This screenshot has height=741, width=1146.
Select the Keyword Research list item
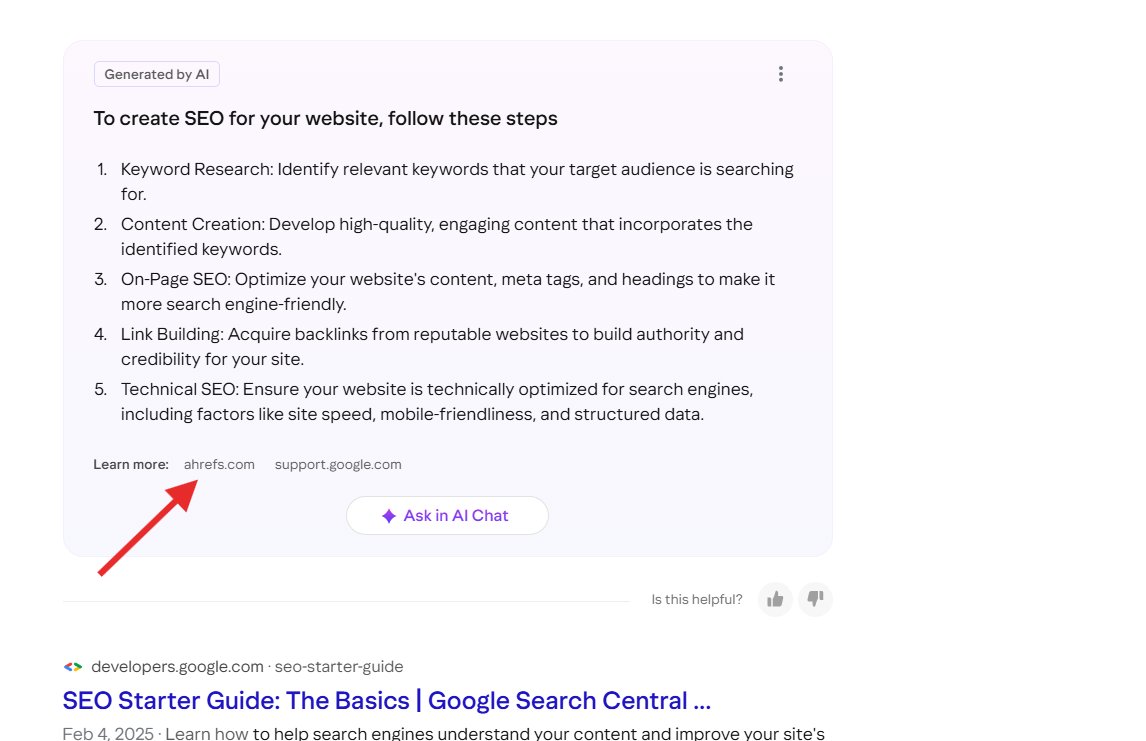coord(456,181)
